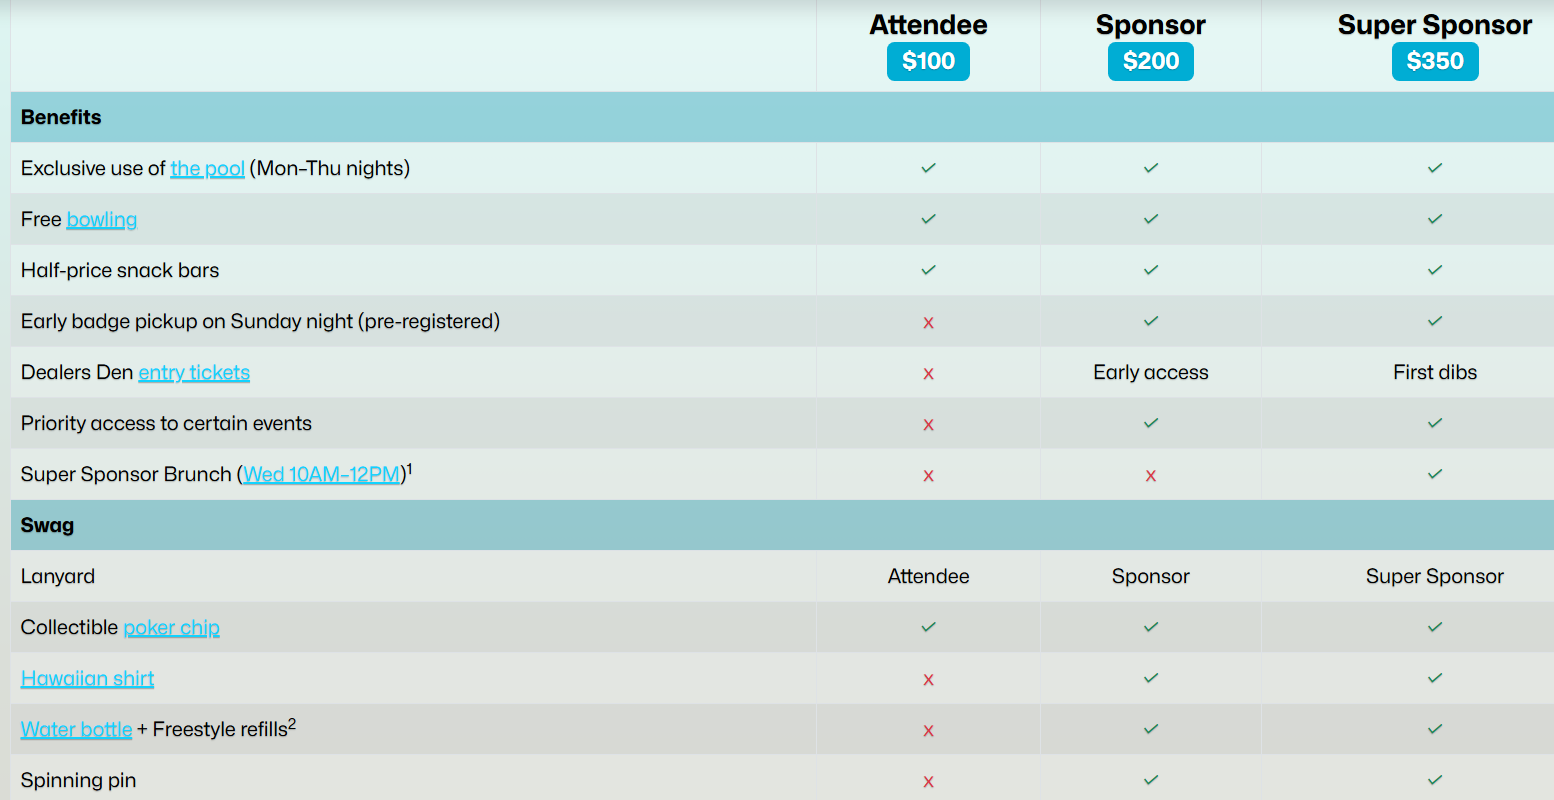
Task: Click Attendee red X for early badge pickup
Action: tap(928, 323)
